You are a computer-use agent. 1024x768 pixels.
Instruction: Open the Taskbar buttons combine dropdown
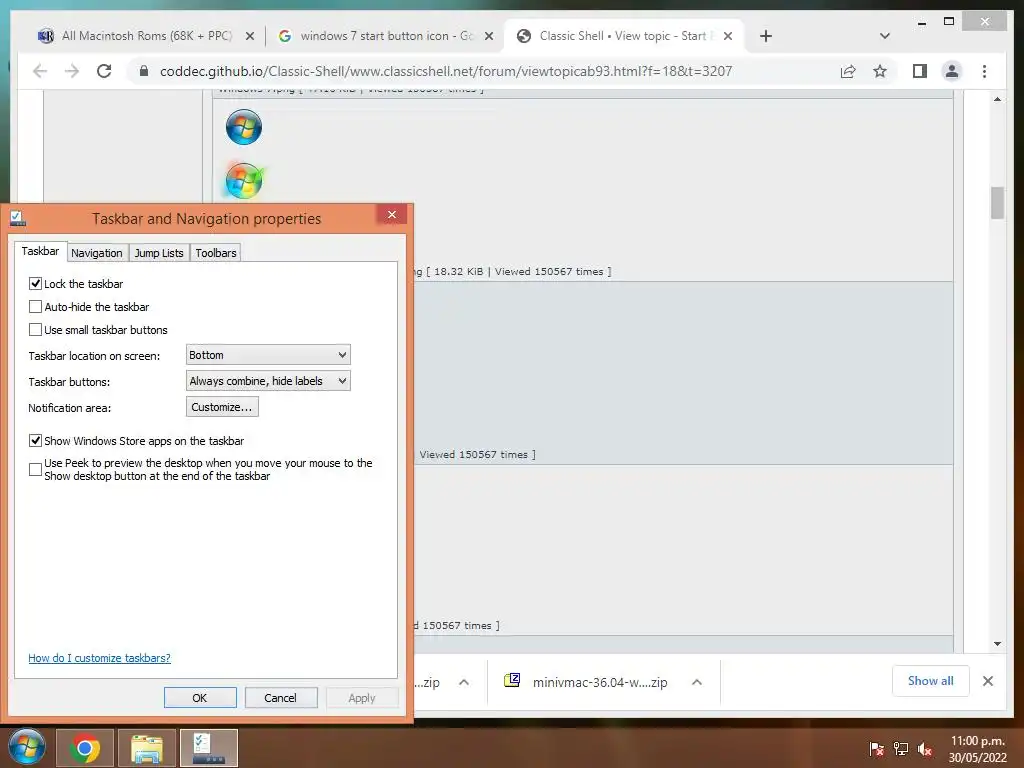click(268, 381)
